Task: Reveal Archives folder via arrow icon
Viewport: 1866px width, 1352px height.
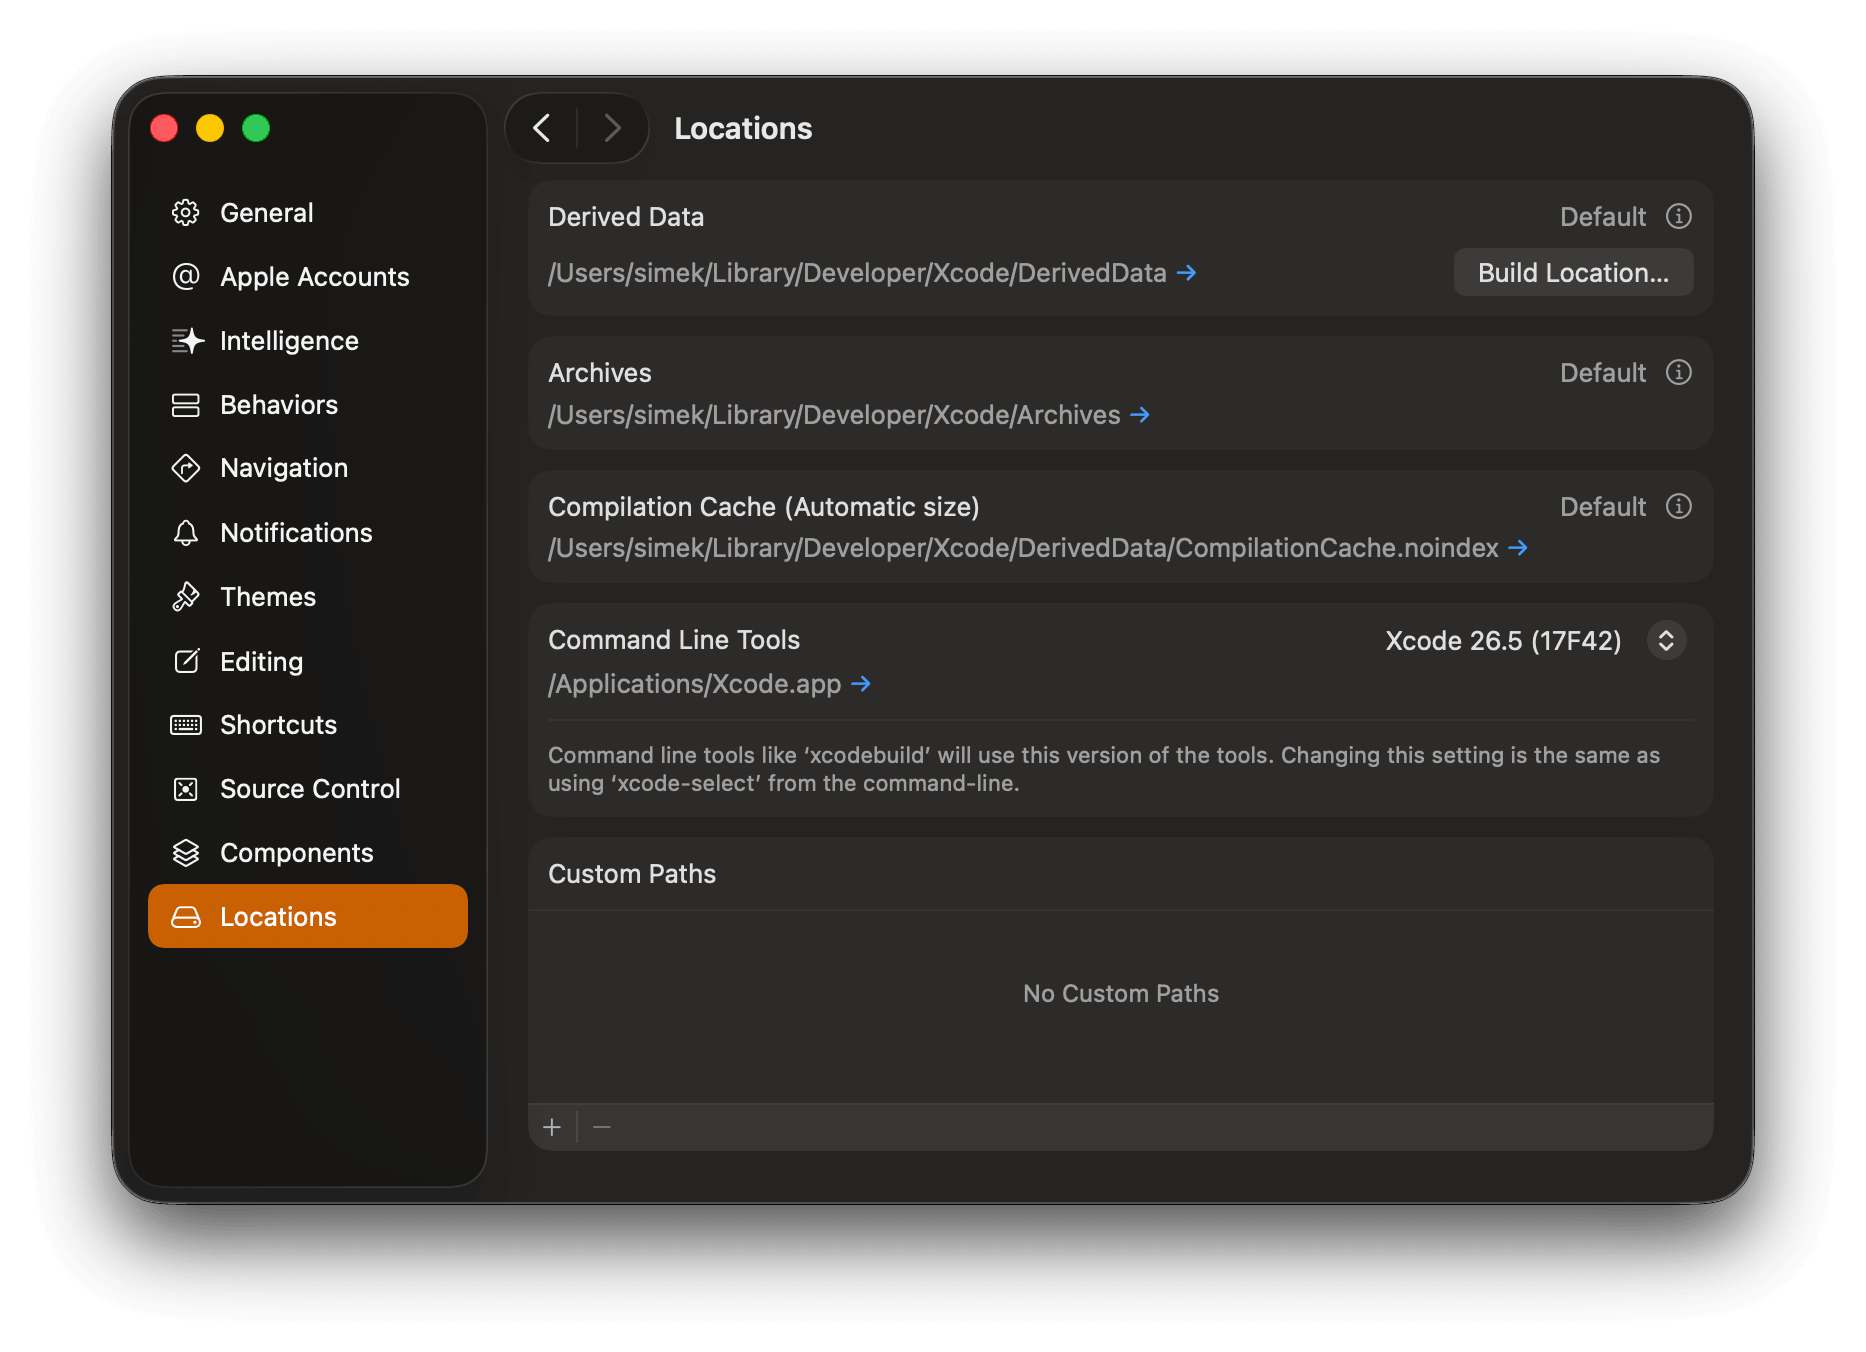Action: pyautogui.click(x=1140, y=415)
